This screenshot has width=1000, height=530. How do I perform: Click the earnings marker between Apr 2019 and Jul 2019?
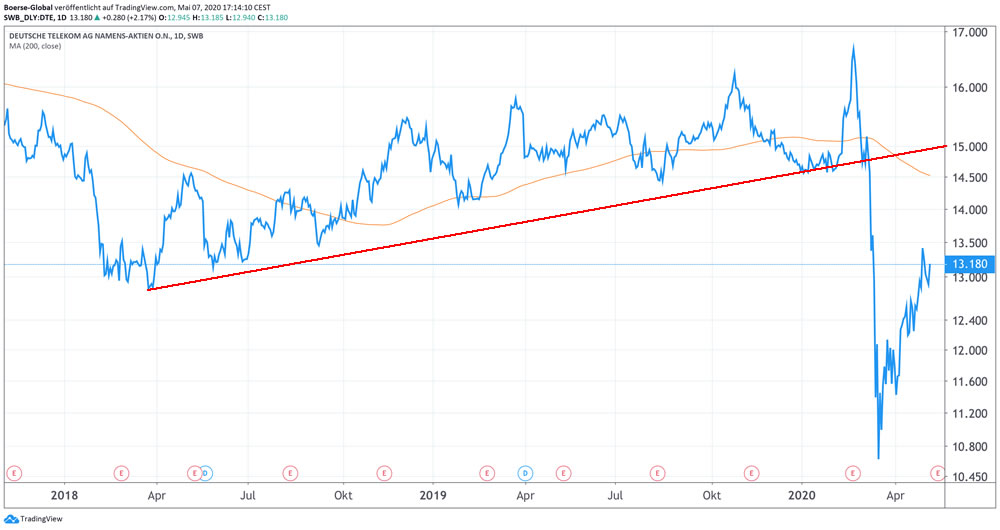[563, 473]
